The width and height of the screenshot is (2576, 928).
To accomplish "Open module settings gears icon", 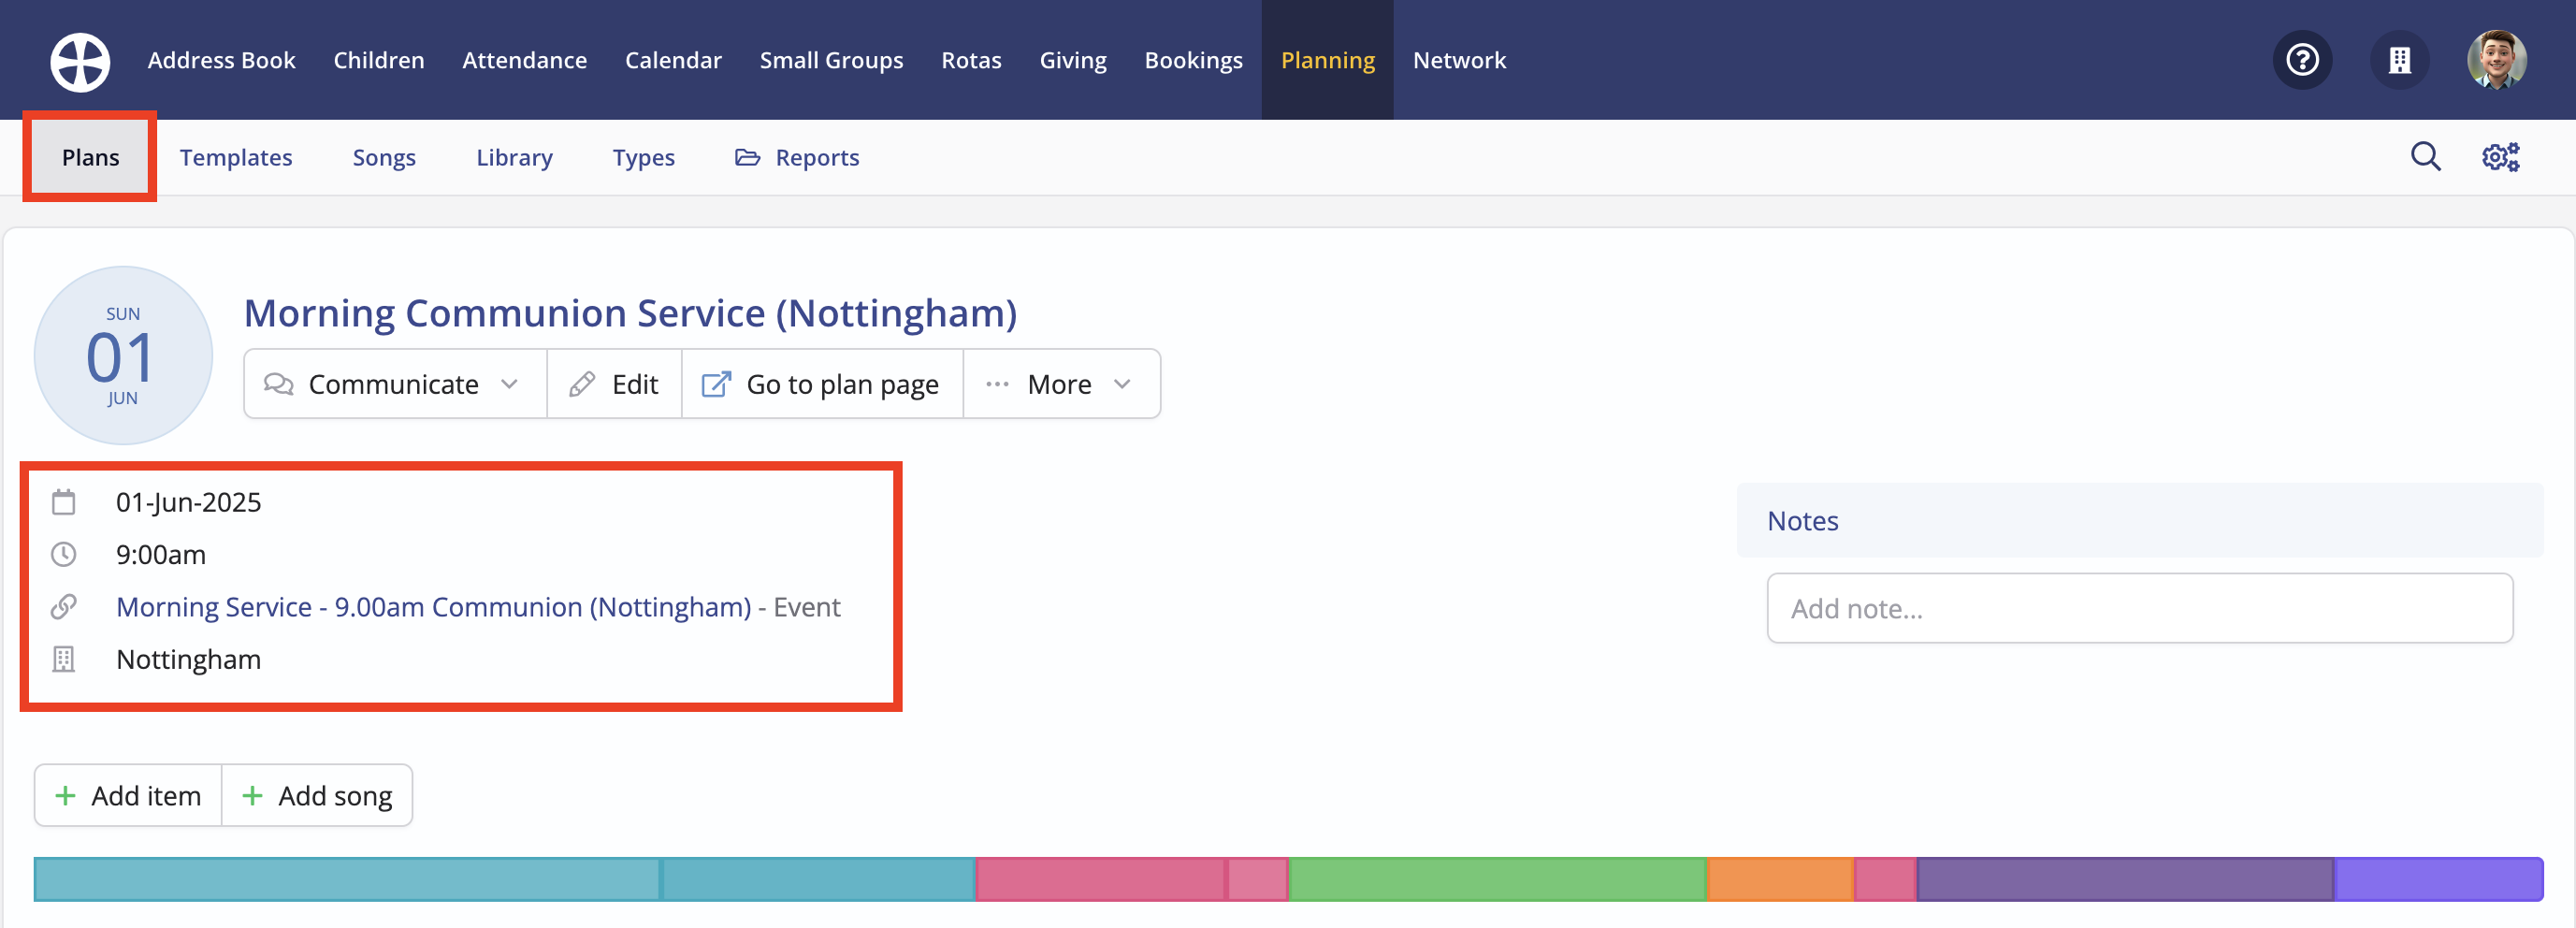I will point(2500,157).
